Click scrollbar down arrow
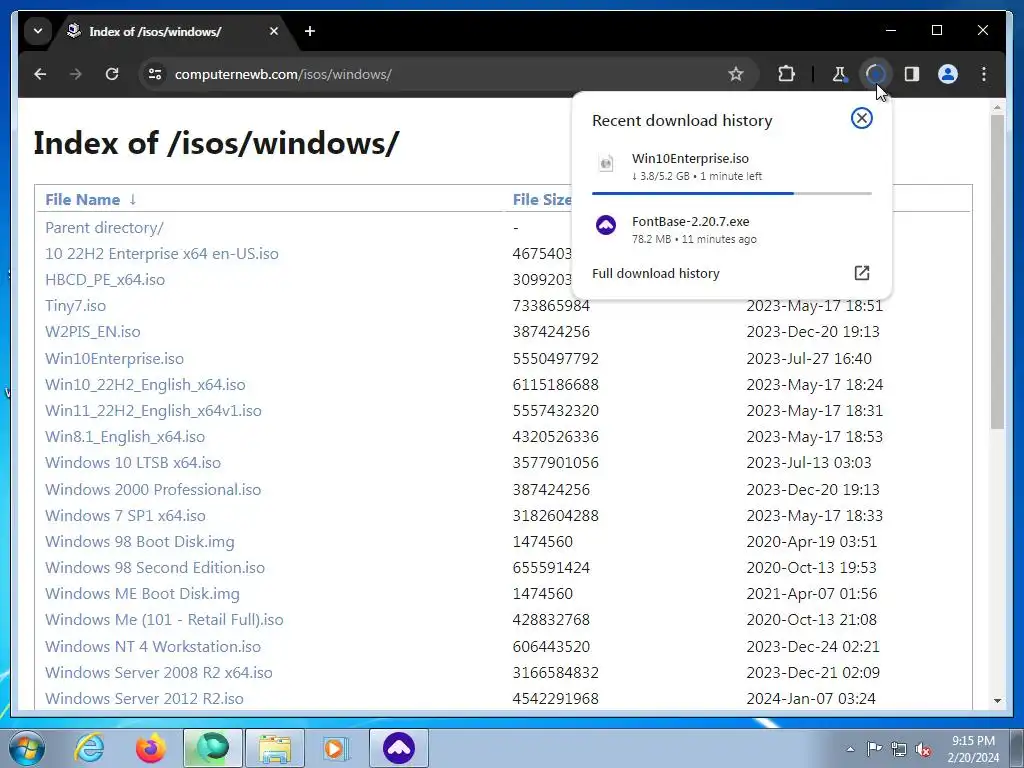 click(x=997, y=701)
